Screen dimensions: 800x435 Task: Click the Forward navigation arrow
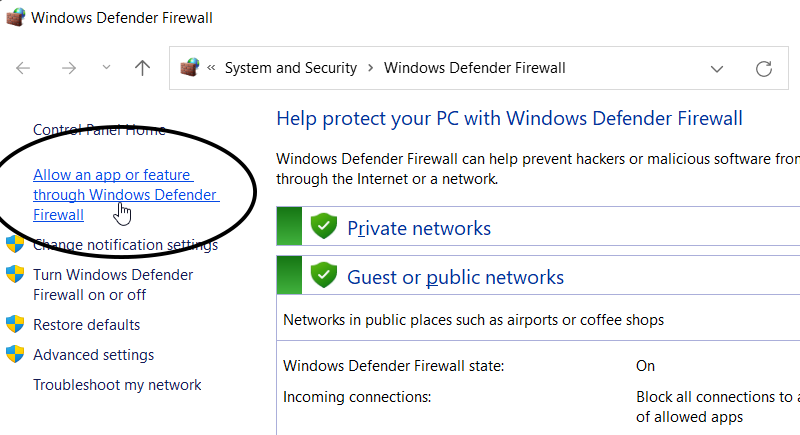[68, 68]
